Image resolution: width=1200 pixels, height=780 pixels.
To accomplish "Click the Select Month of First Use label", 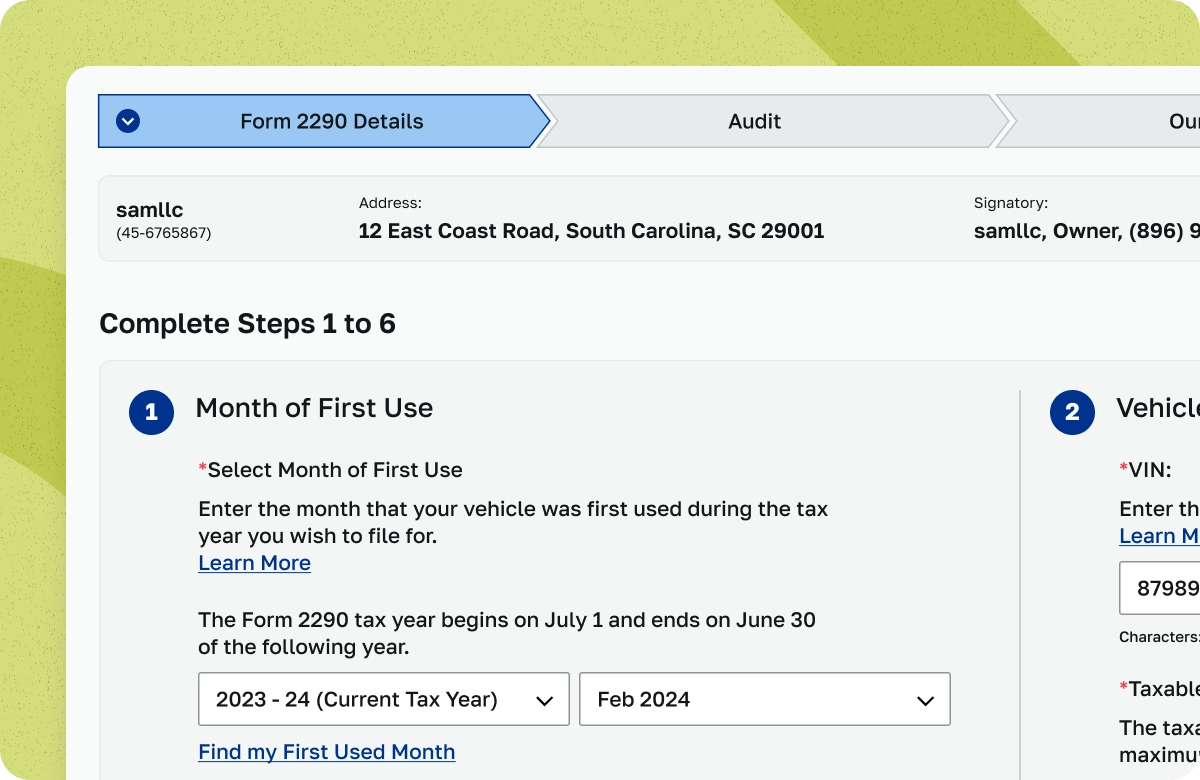I will [x=330, y=470].
